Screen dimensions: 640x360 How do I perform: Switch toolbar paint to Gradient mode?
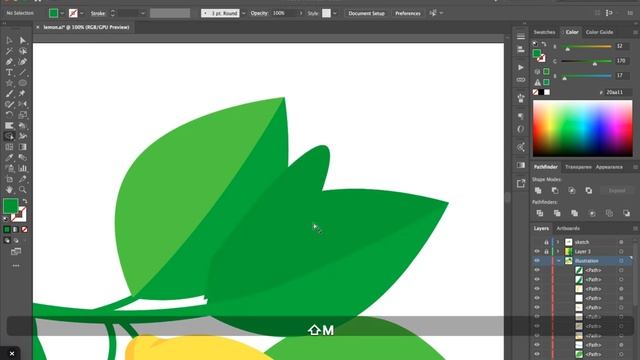[16, 229]
